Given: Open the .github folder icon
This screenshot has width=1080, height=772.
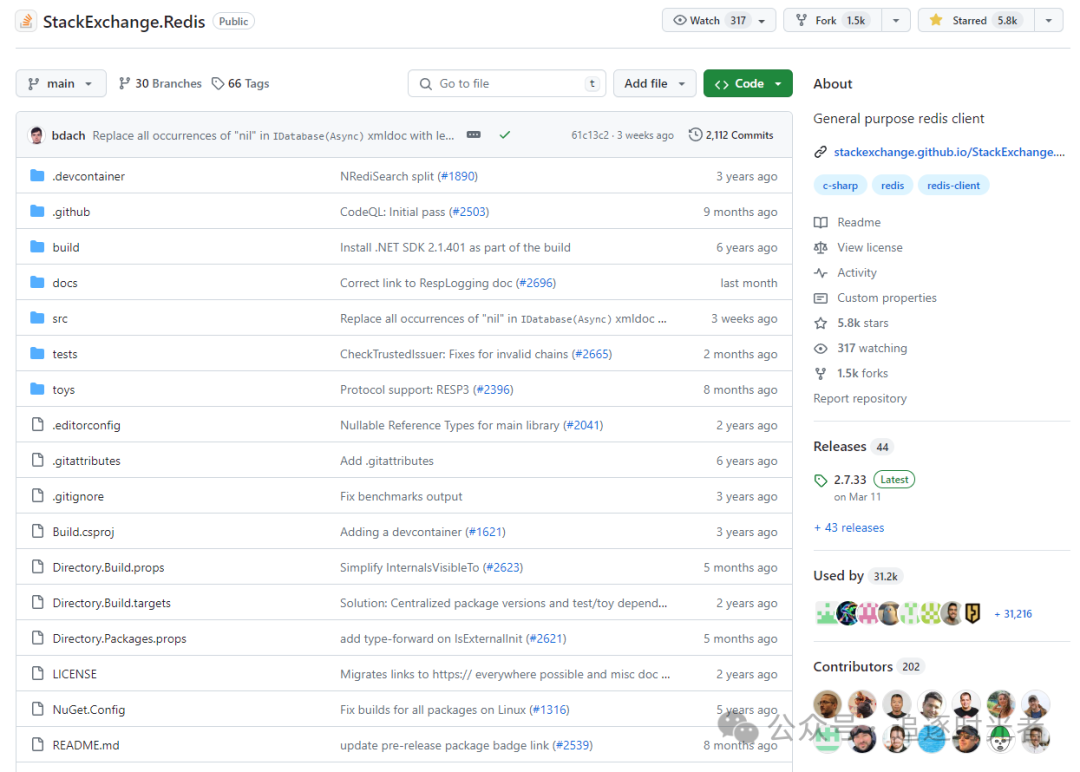Looking at the screenshot, I should (37, 211).
